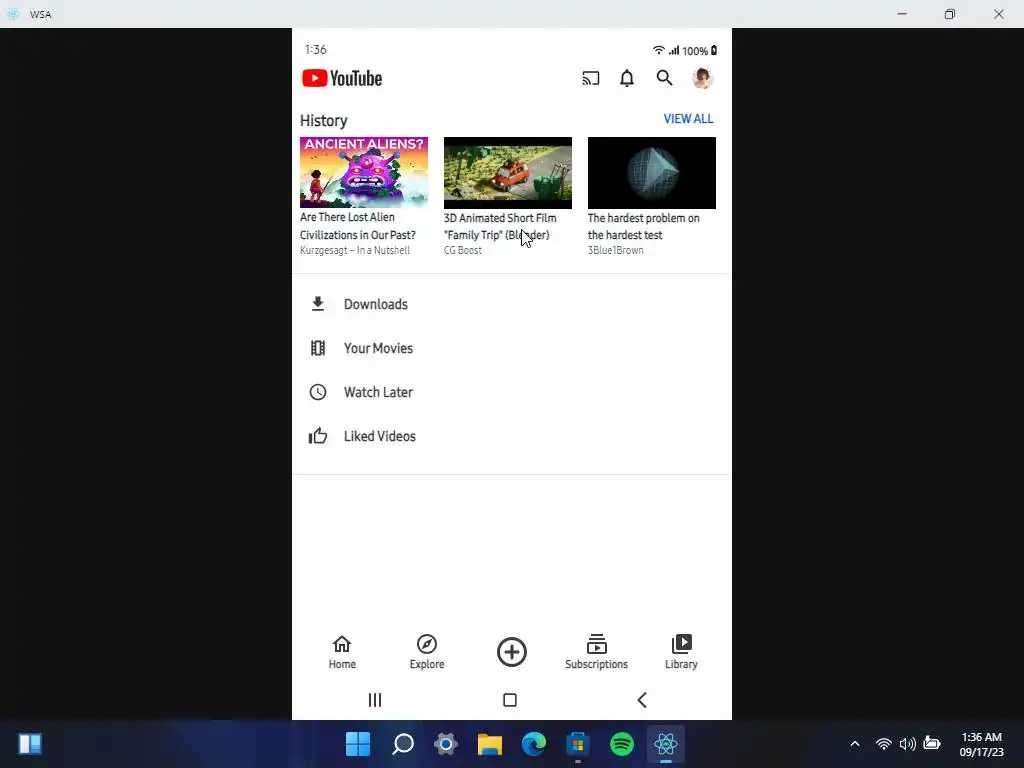Open File Explorer from taskbar
This screenshot has width=1024, height=768.
(490, 744)
